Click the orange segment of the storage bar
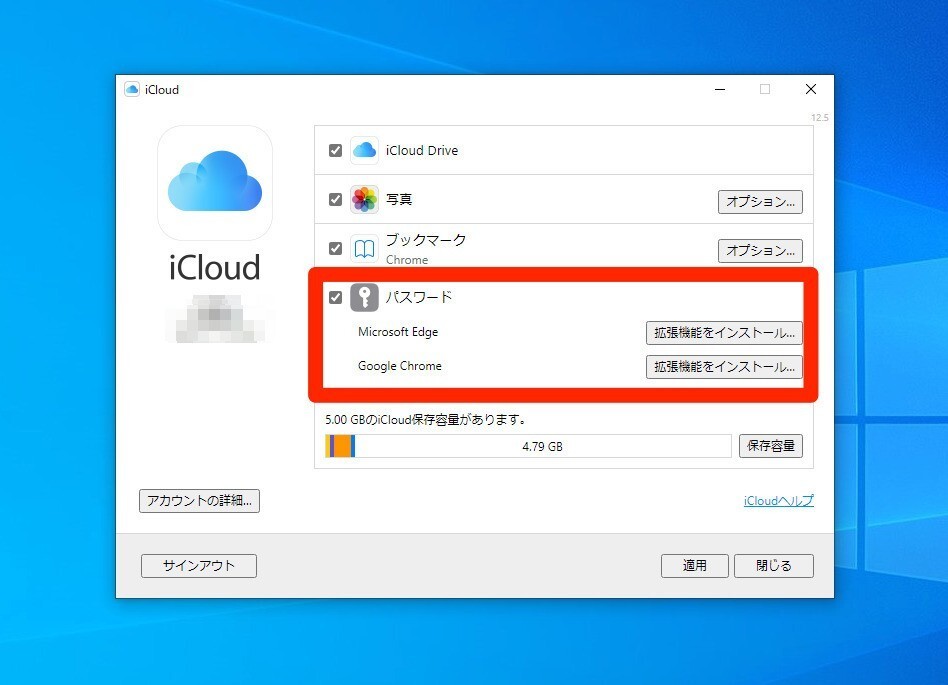Image resolution: width=948 pixels, height=685 pixels. click(343, 446)
